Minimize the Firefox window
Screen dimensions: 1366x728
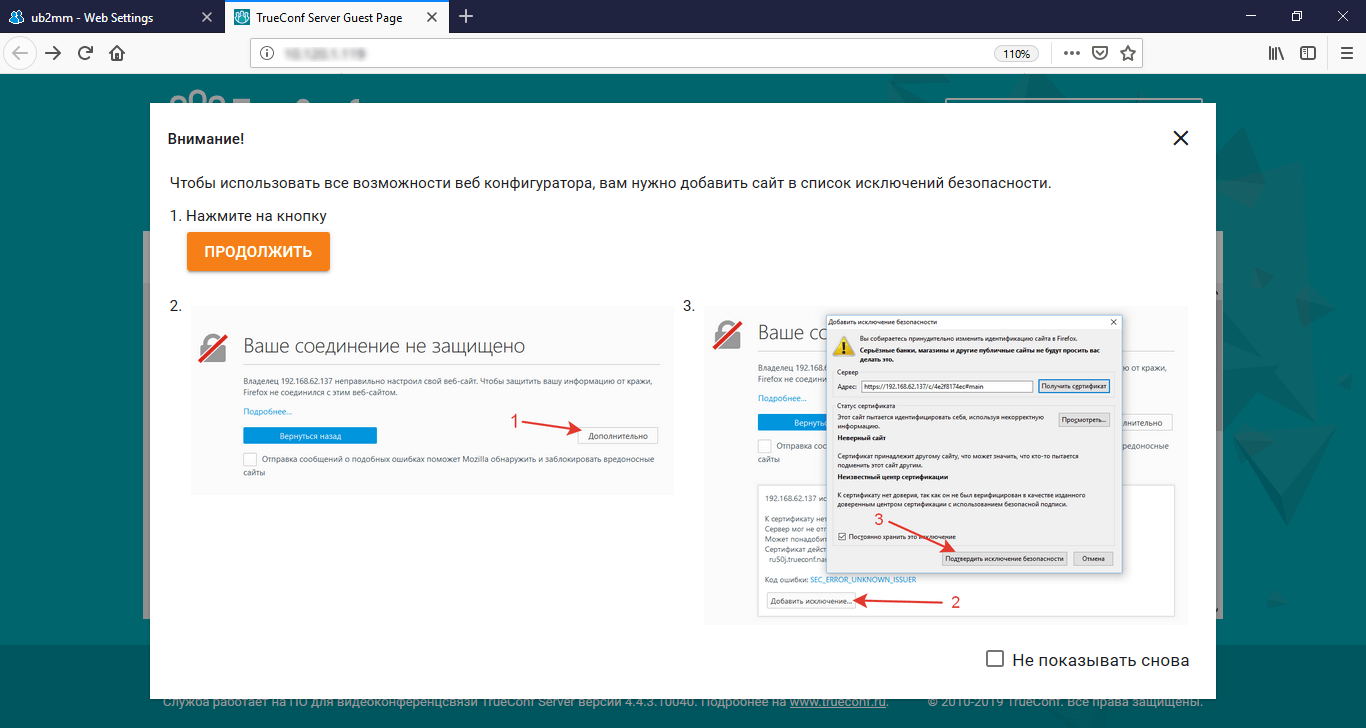point(1251,16)
